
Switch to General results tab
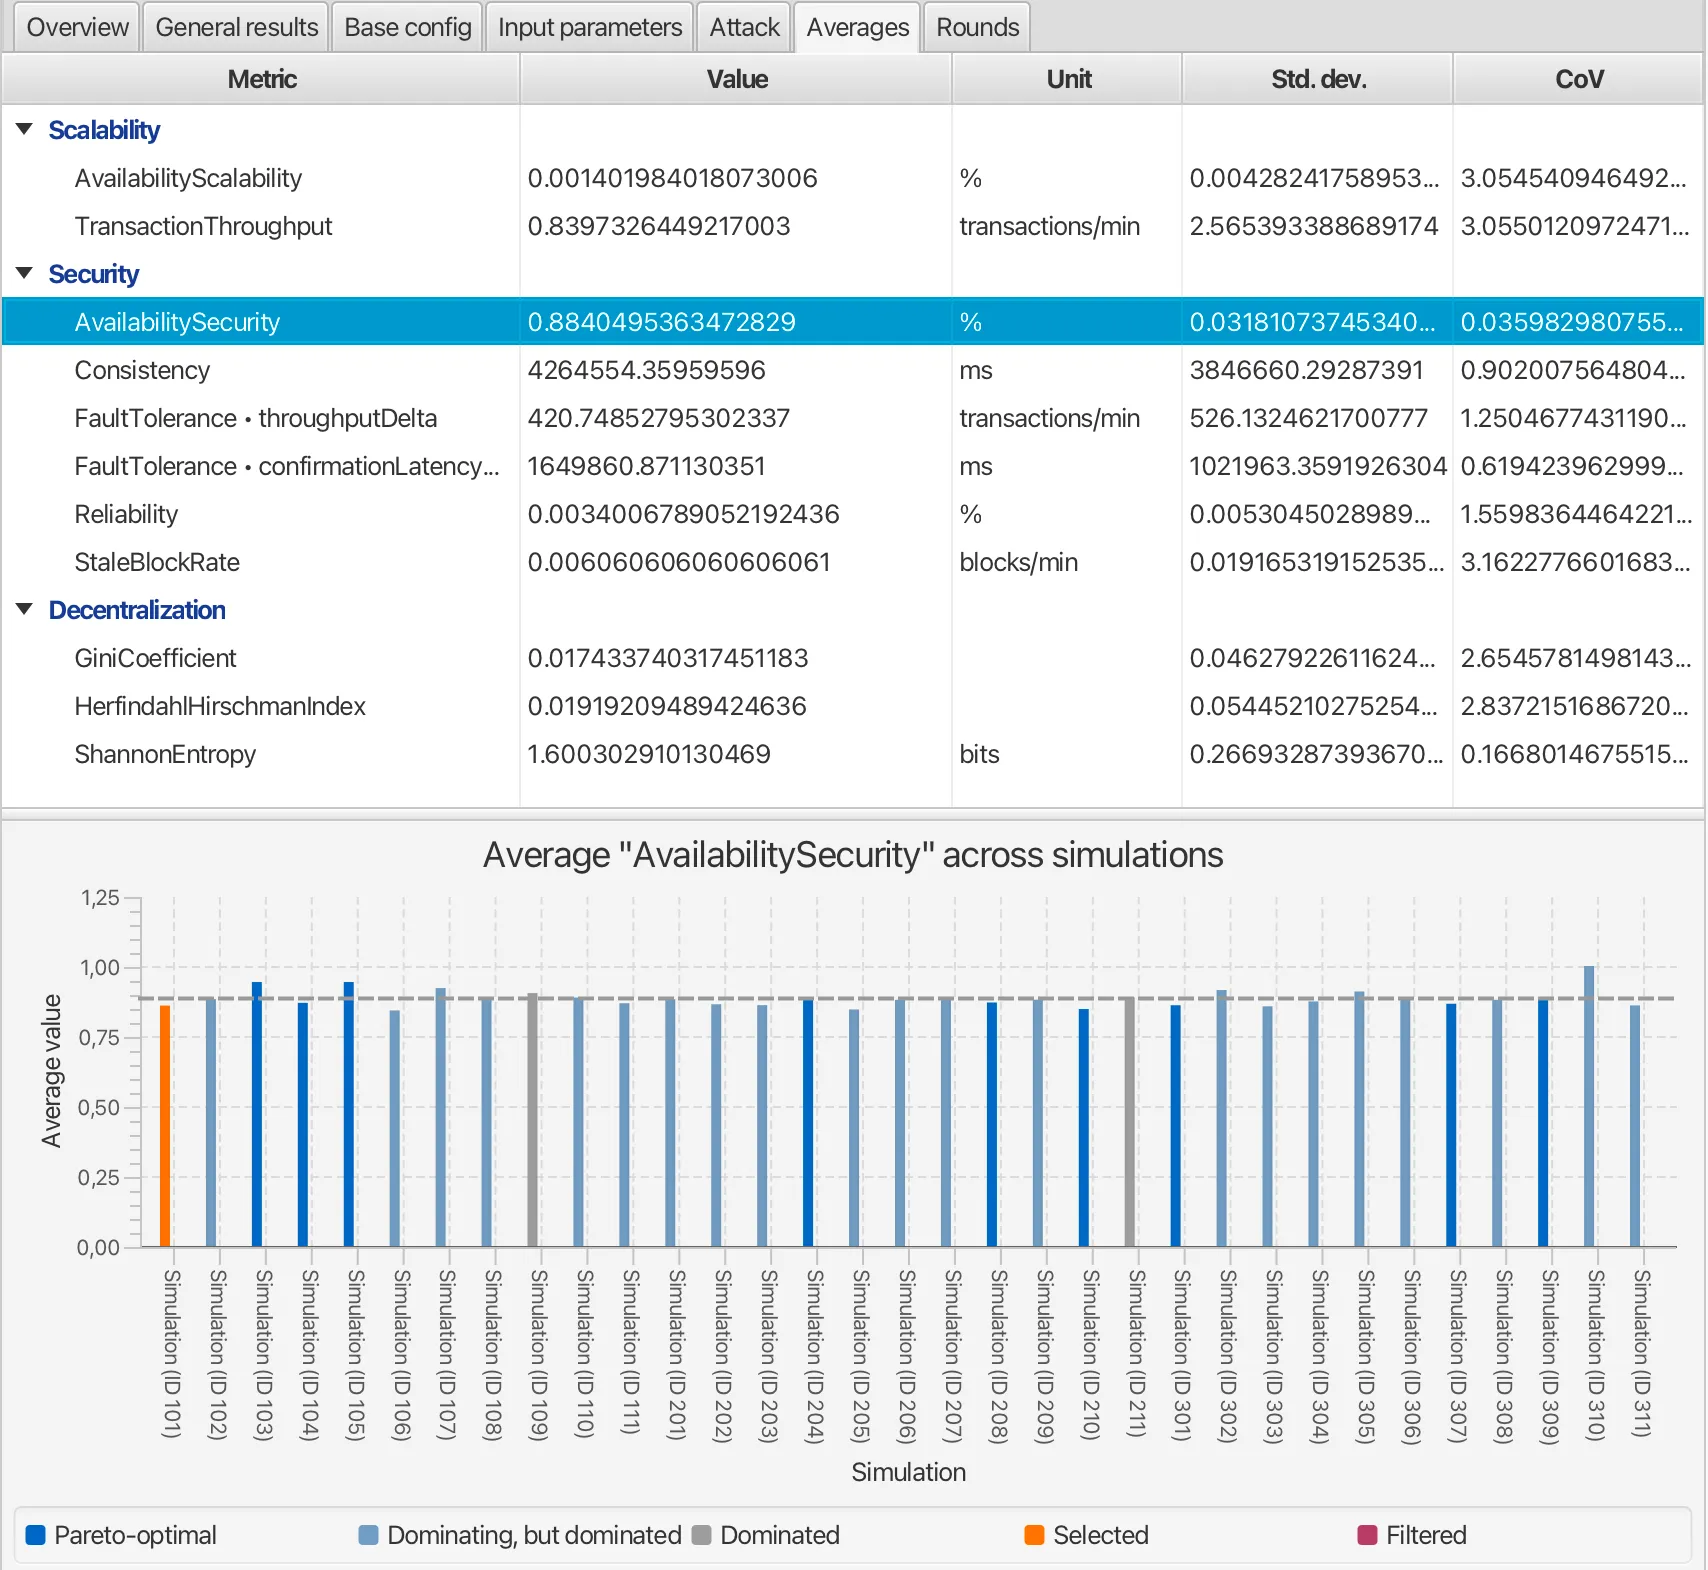tap(236, 27)
